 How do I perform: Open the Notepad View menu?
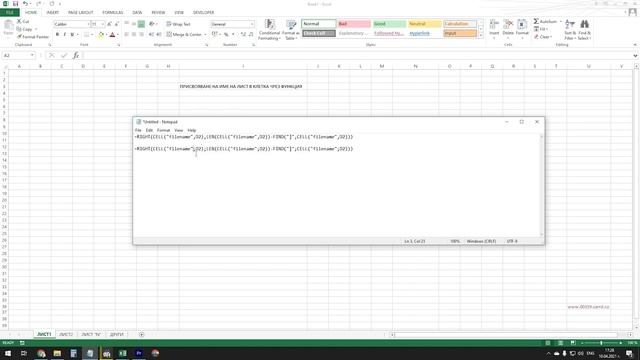[179, 130]
